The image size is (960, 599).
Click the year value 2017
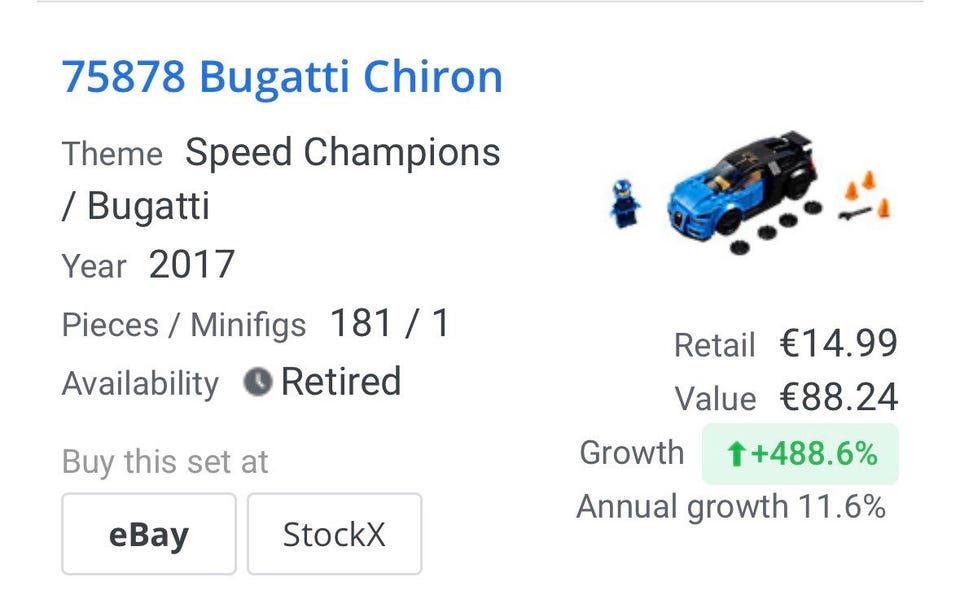(191, 266)
